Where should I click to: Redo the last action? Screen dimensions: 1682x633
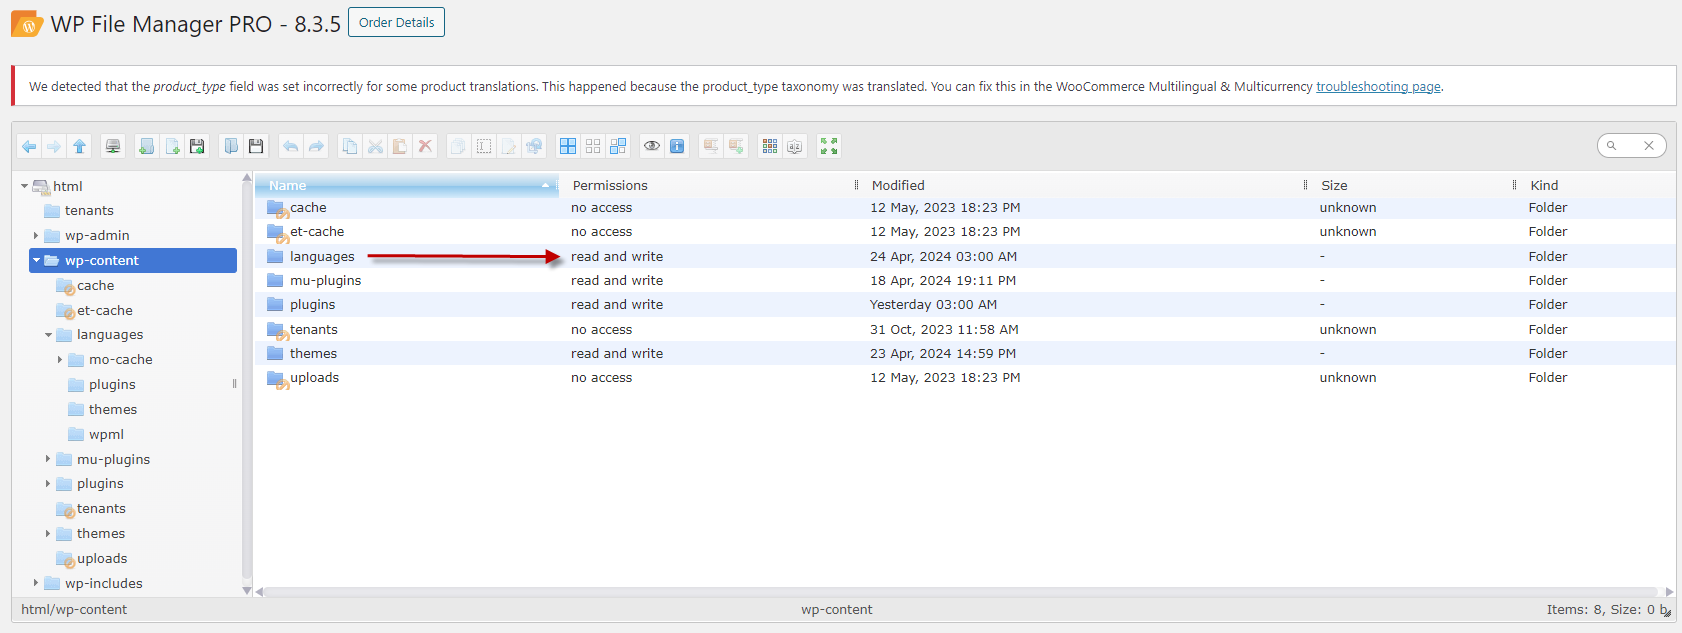pyautogui.click(x=316, y=146)
